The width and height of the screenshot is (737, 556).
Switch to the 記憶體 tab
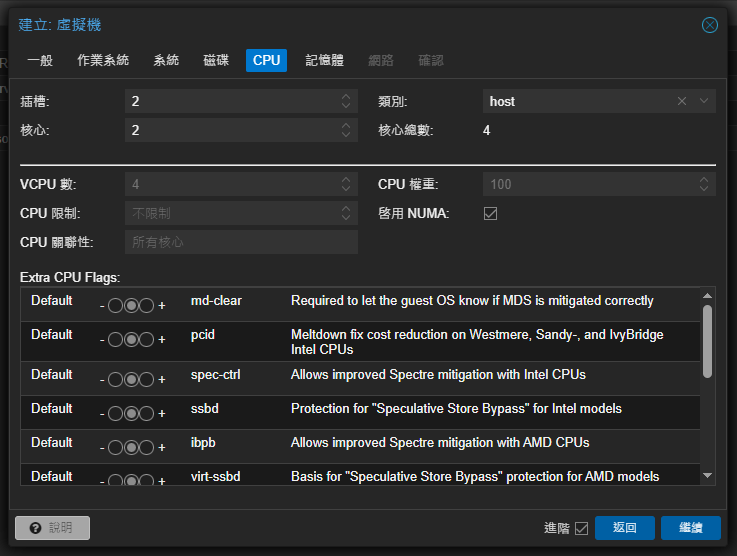(x=324, y=60)
